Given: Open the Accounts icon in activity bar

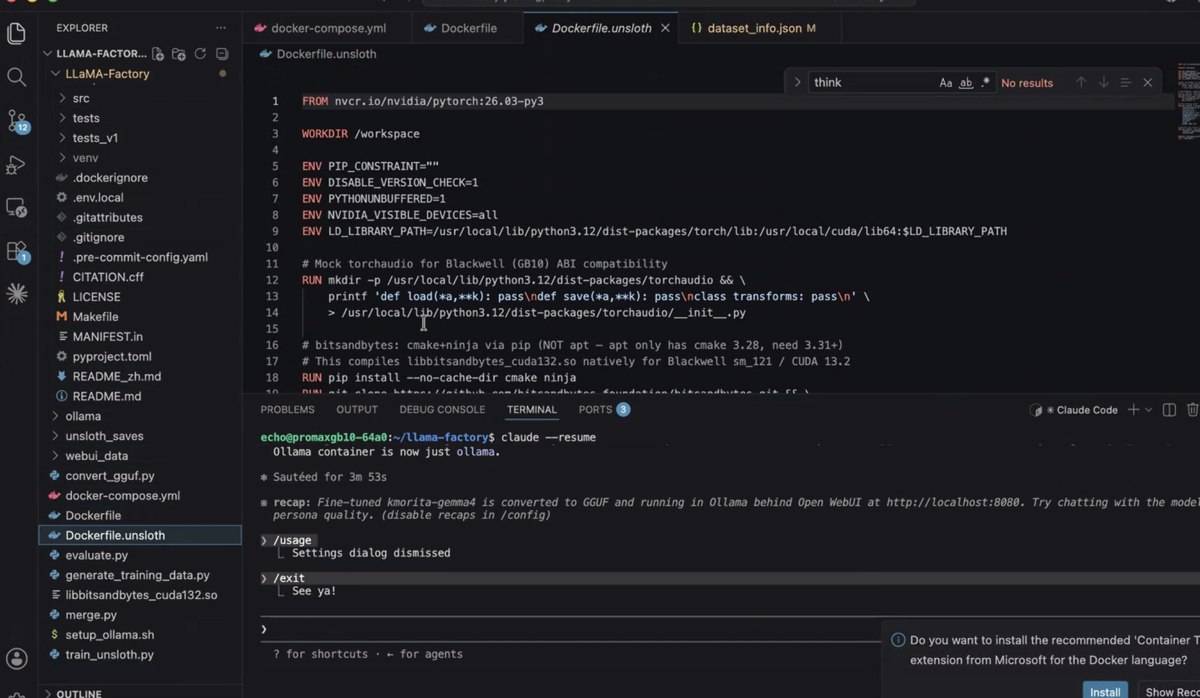Looking at the screenshot, I should click(x=16, y=658).
